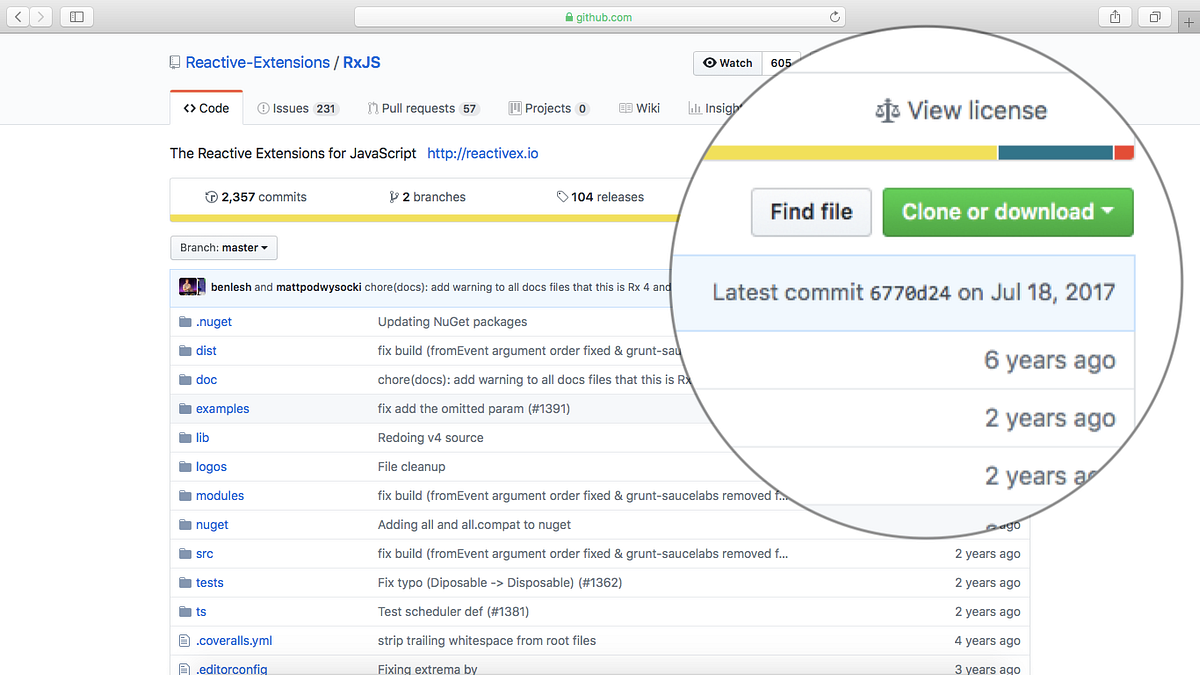The width and height of the screenshot is (1200, 675).
Task: Switch to the Pull requests tab
Action: 423,108
